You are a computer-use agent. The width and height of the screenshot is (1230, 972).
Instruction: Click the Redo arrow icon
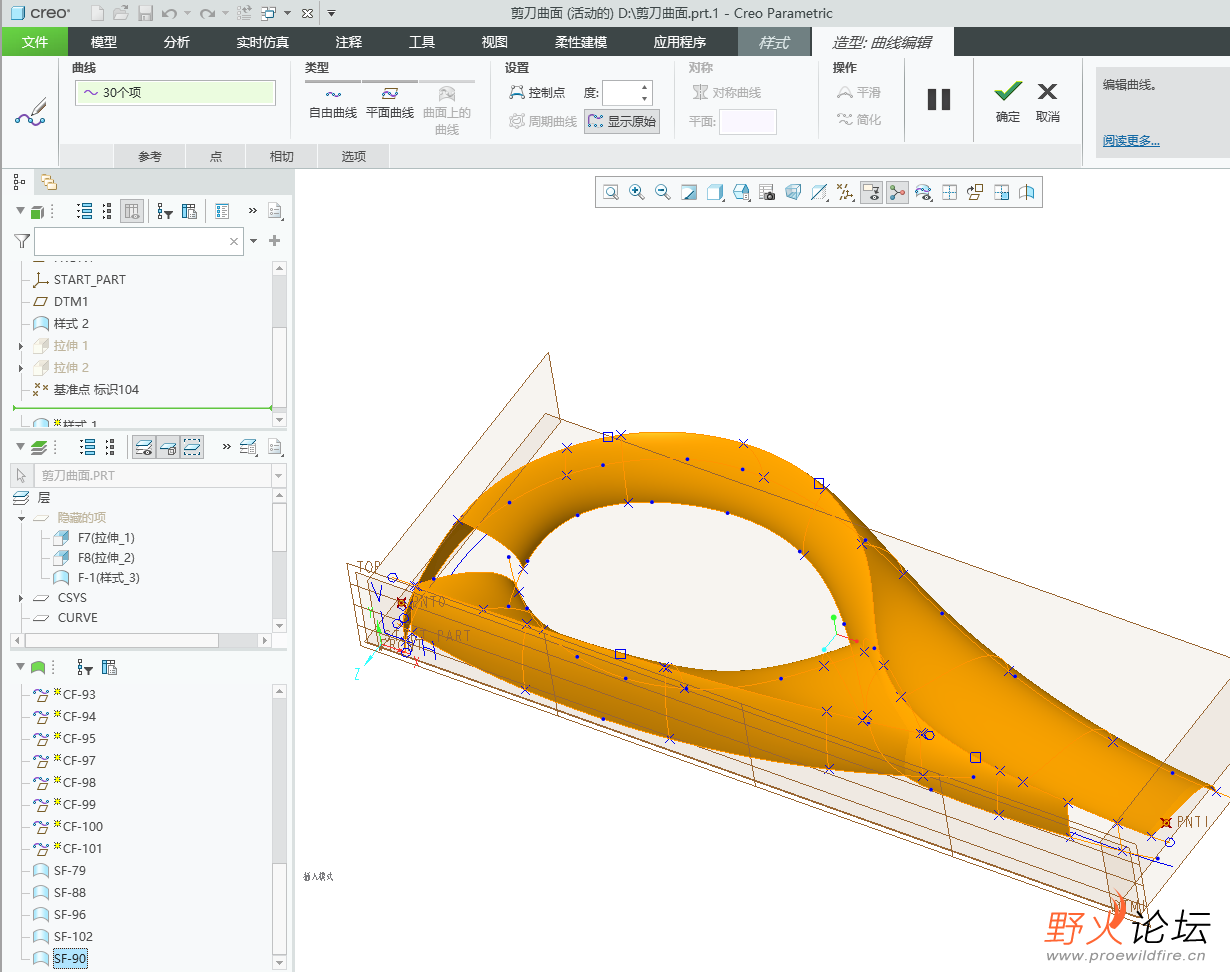[207, 14]
